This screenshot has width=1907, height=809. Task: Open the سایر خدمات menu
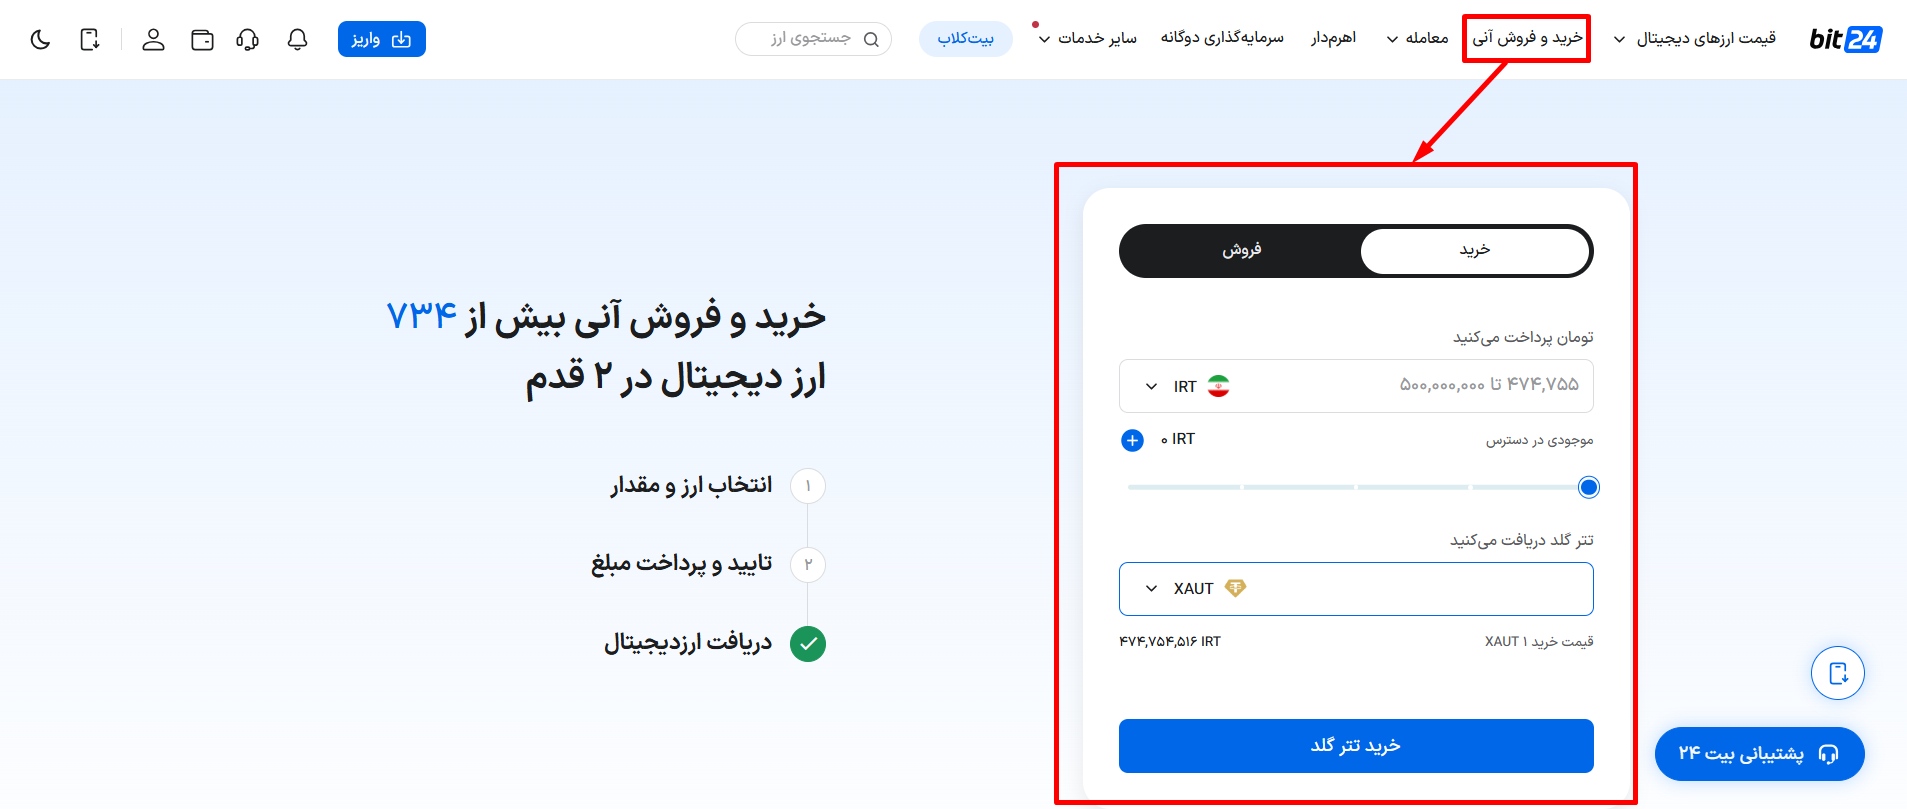(x=1088, y=38)
